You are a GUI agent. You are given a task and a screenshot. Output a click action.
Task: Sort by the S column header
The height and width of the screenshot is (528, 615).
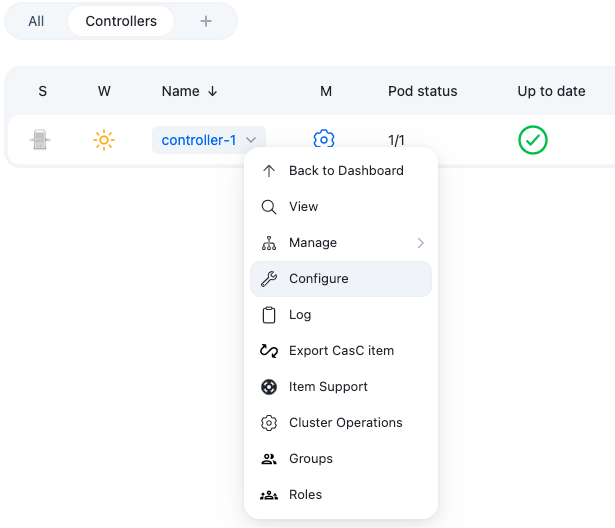[x=42, y=91]
